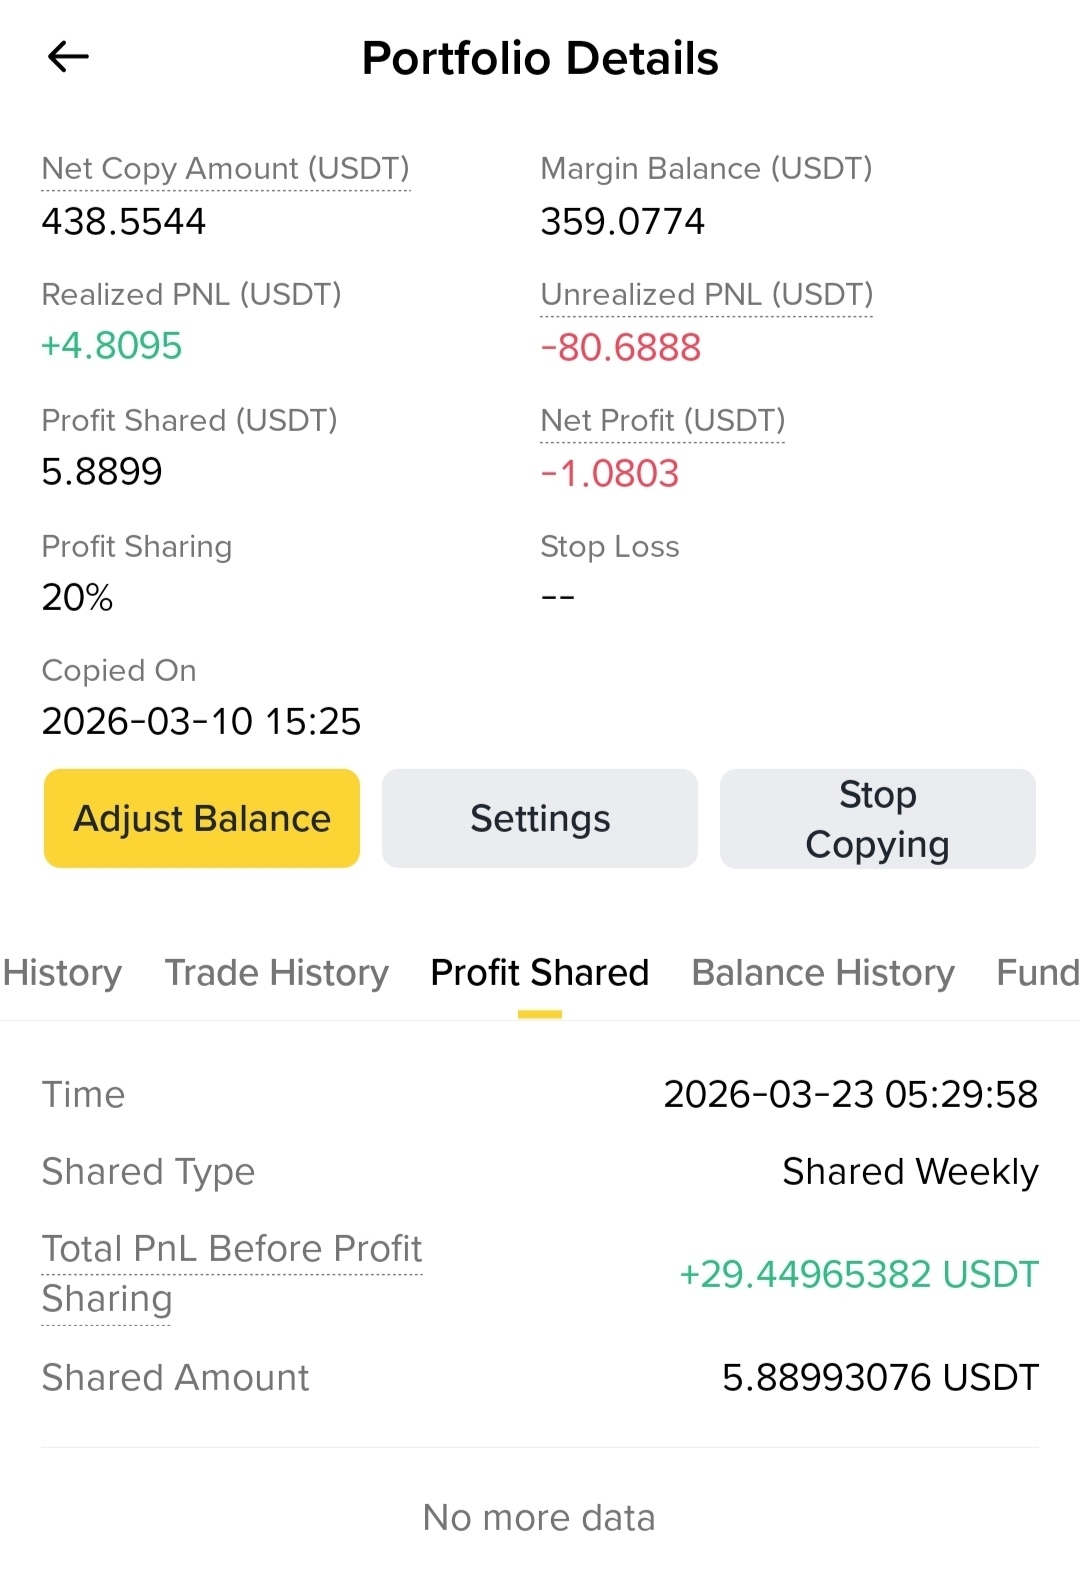The image size is (1080, 1577).
Task: Tap the Net Copy Amount (USDT) label
Action: pyautogui.click(x=225, y=168)
